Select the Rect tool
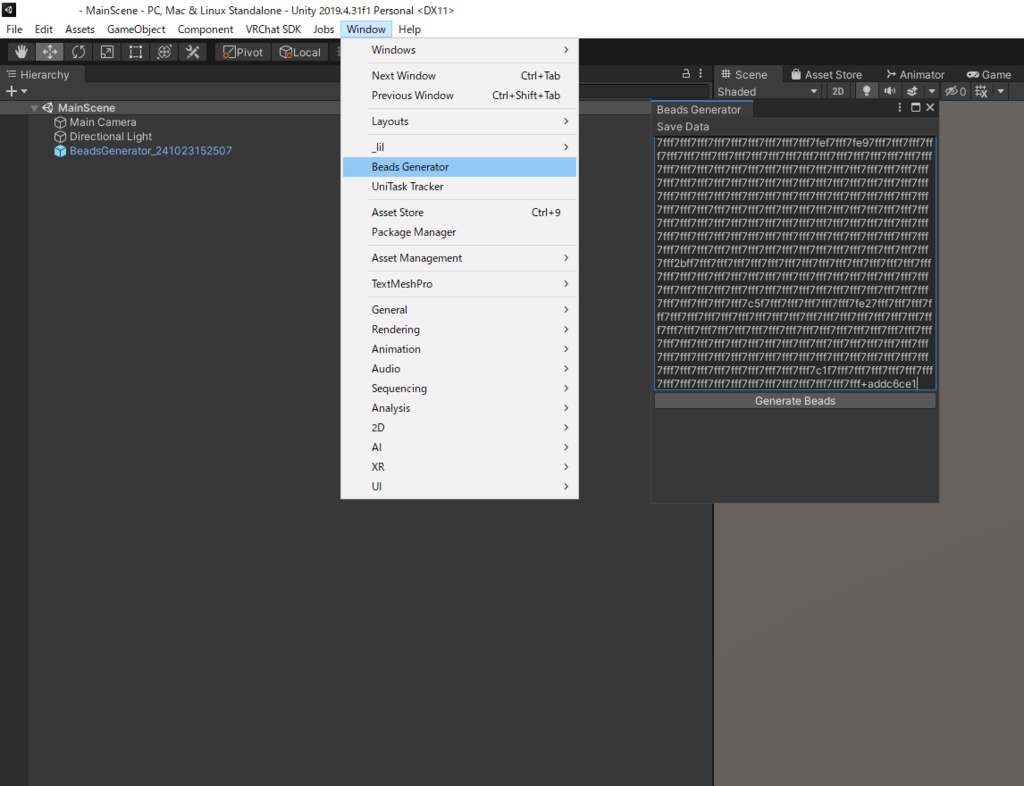 [x=136, y=52]
